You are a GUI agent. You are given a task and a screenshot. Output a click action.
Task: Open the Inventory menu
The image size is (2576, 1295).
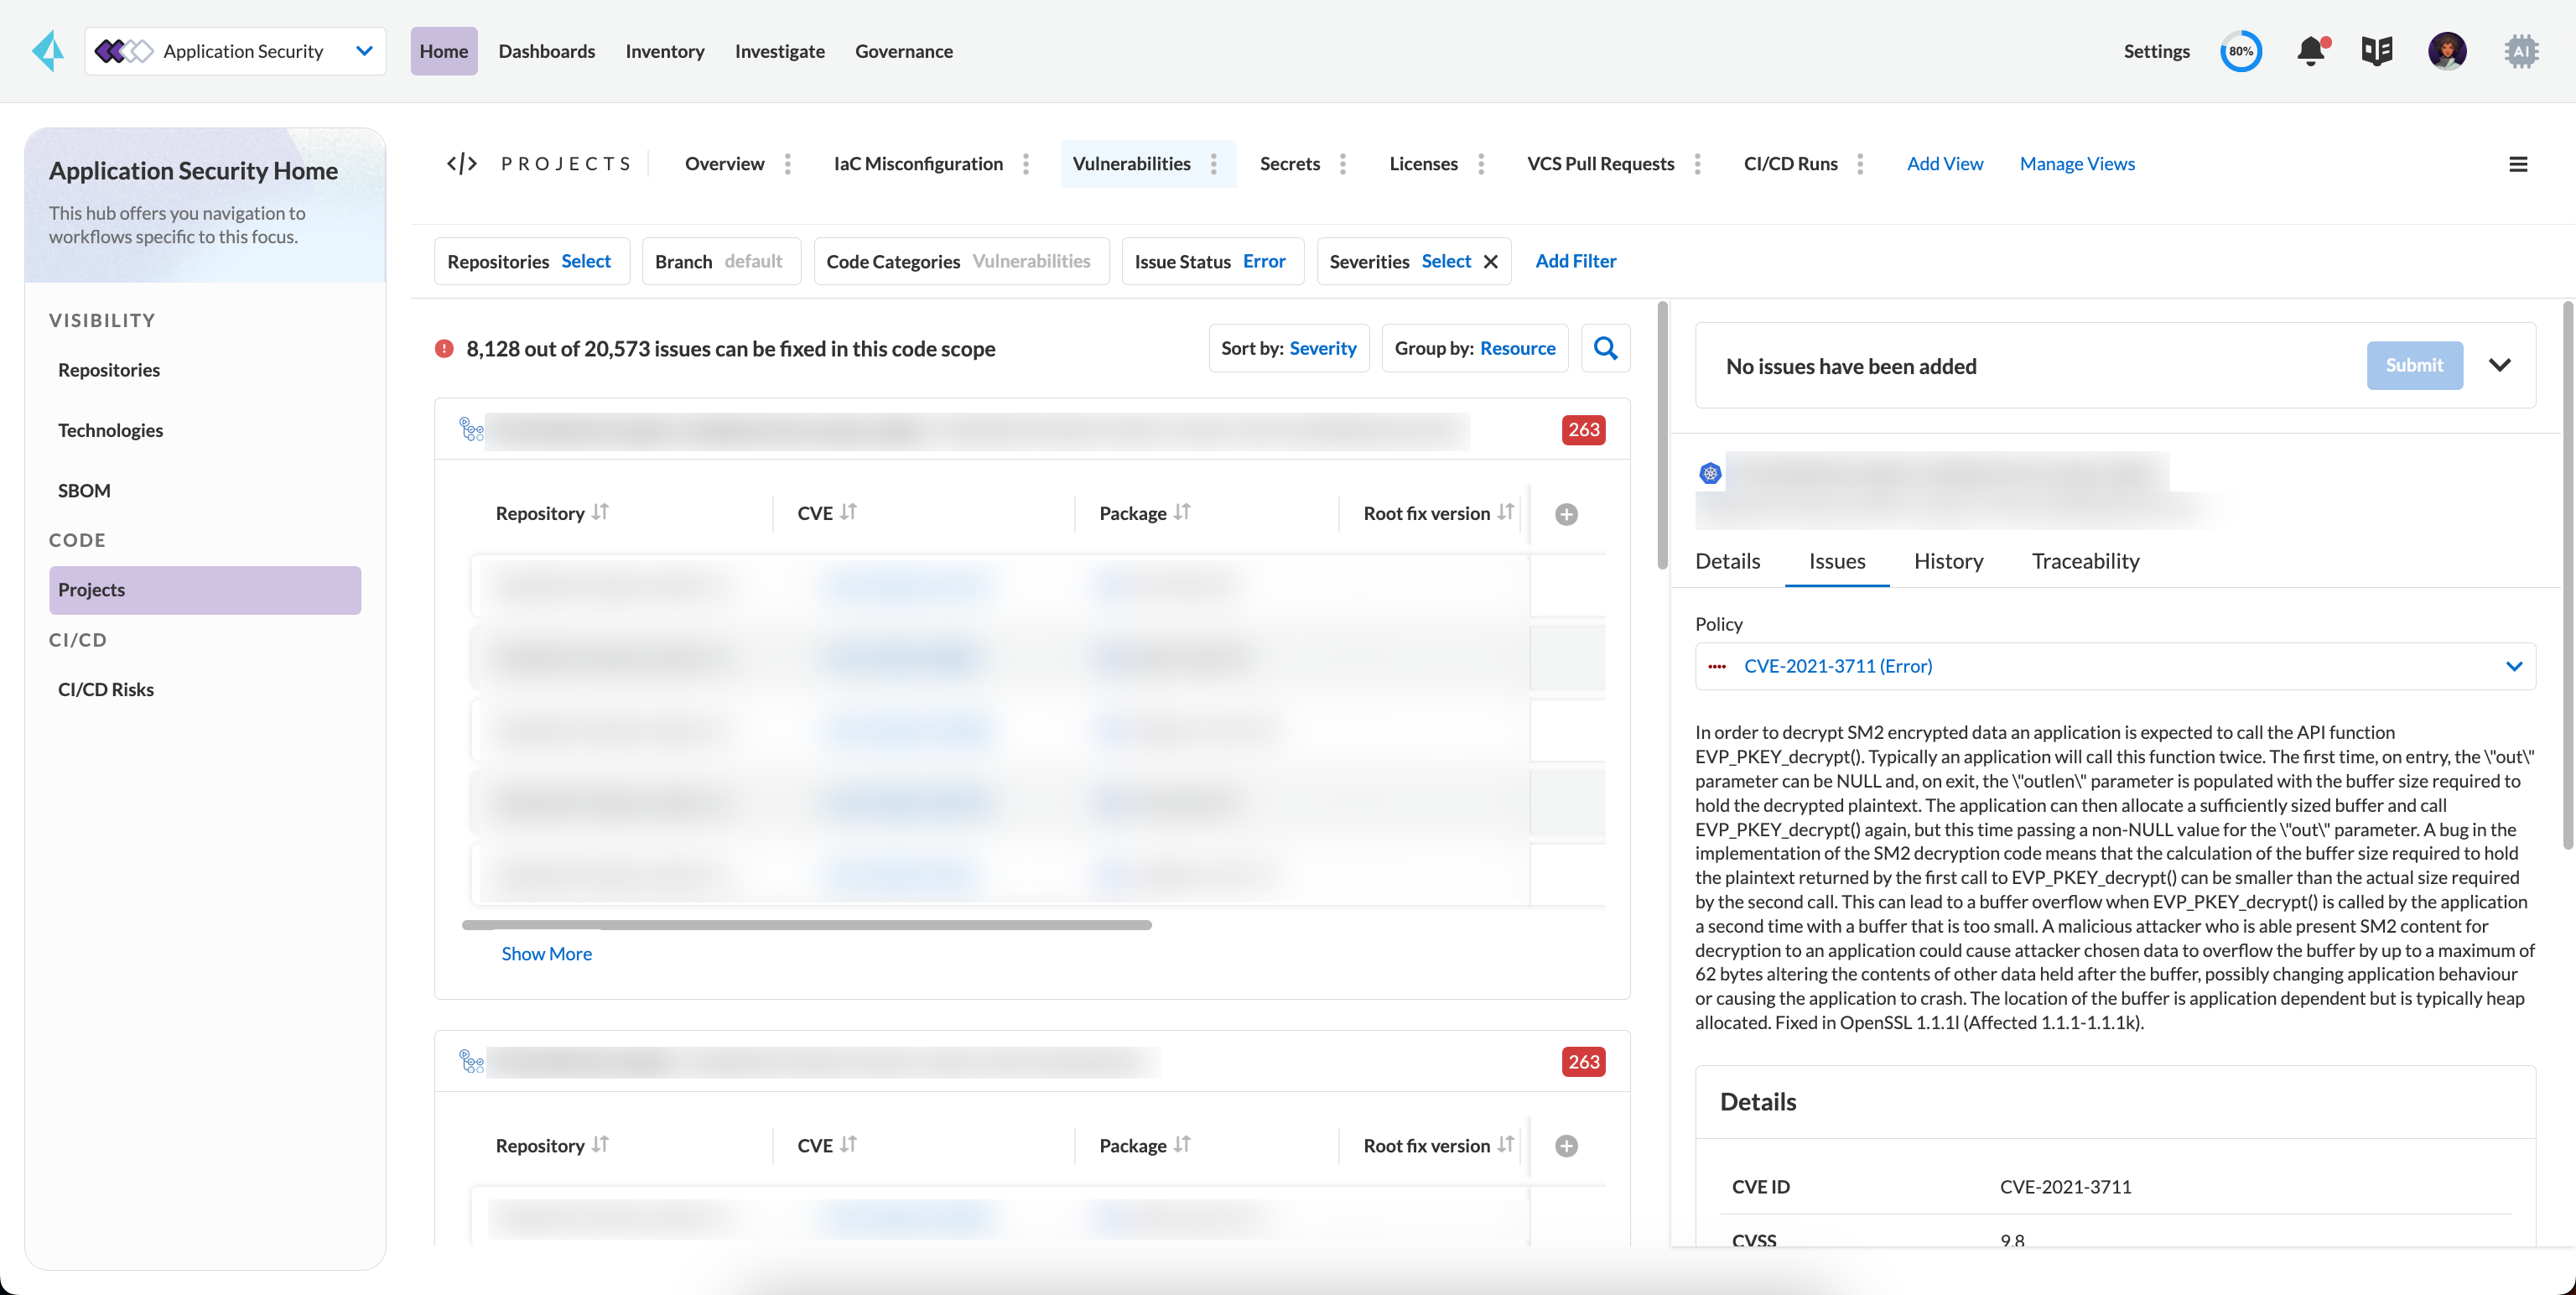coord(665,51)
